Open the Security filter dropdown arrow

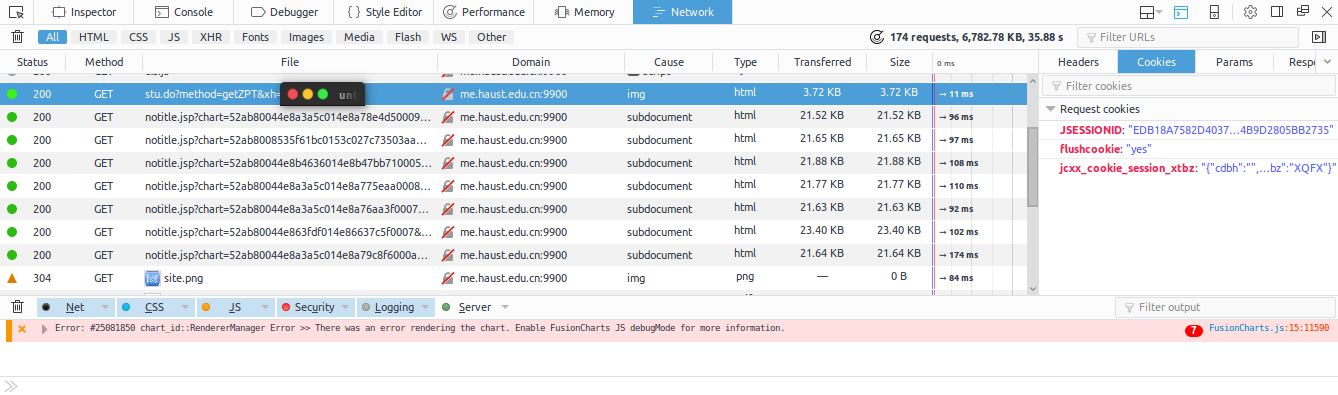(345, 307)
